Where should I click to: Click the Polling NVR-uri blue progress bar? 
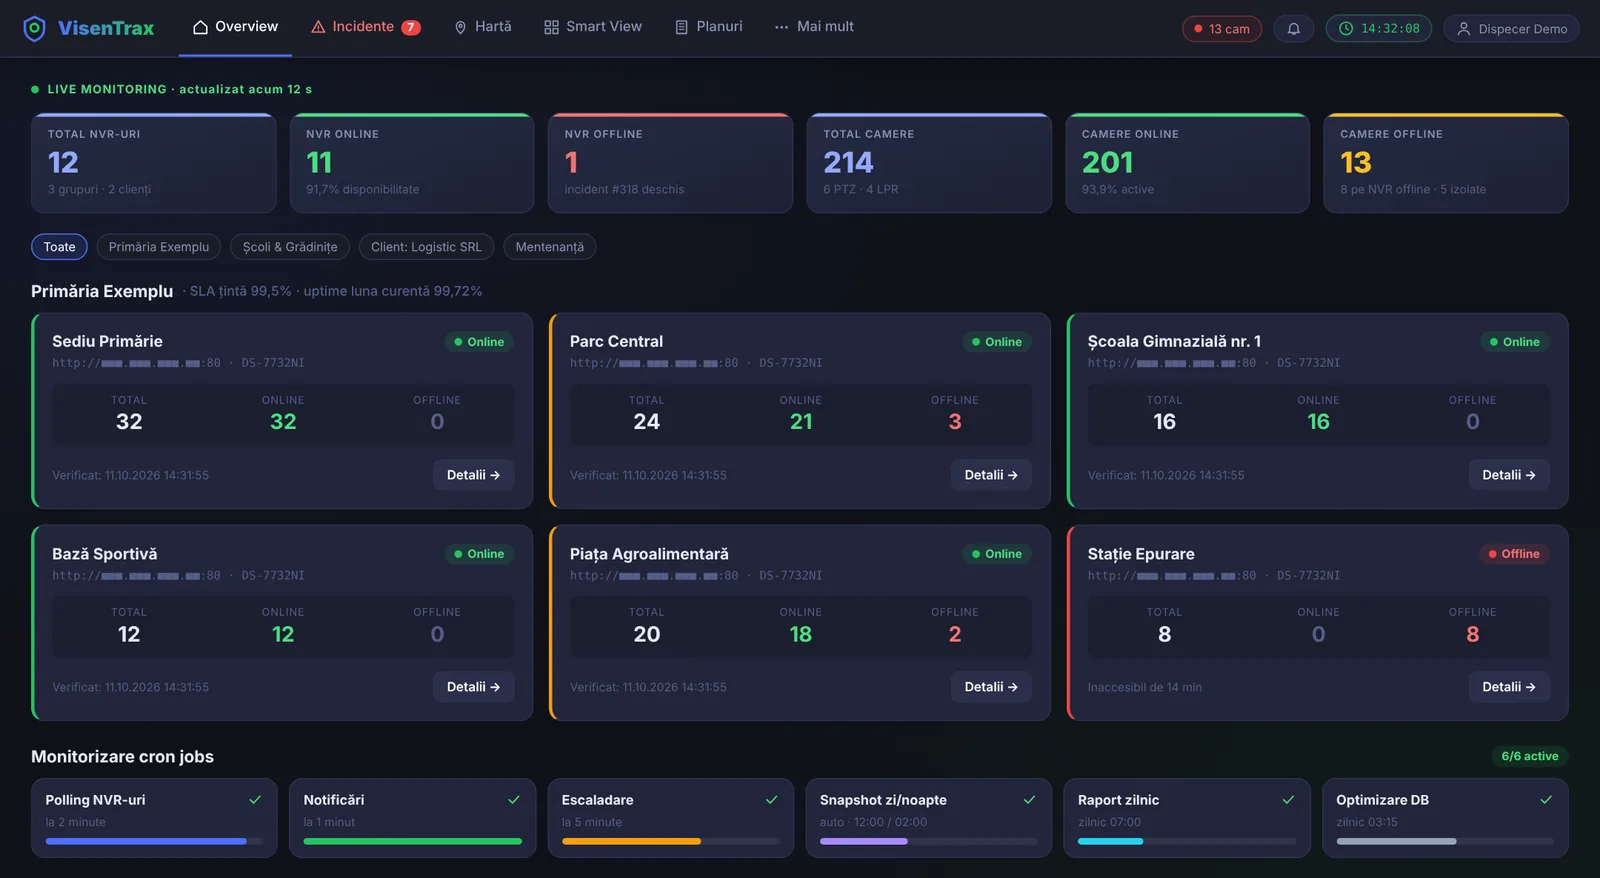pos(146,841)
